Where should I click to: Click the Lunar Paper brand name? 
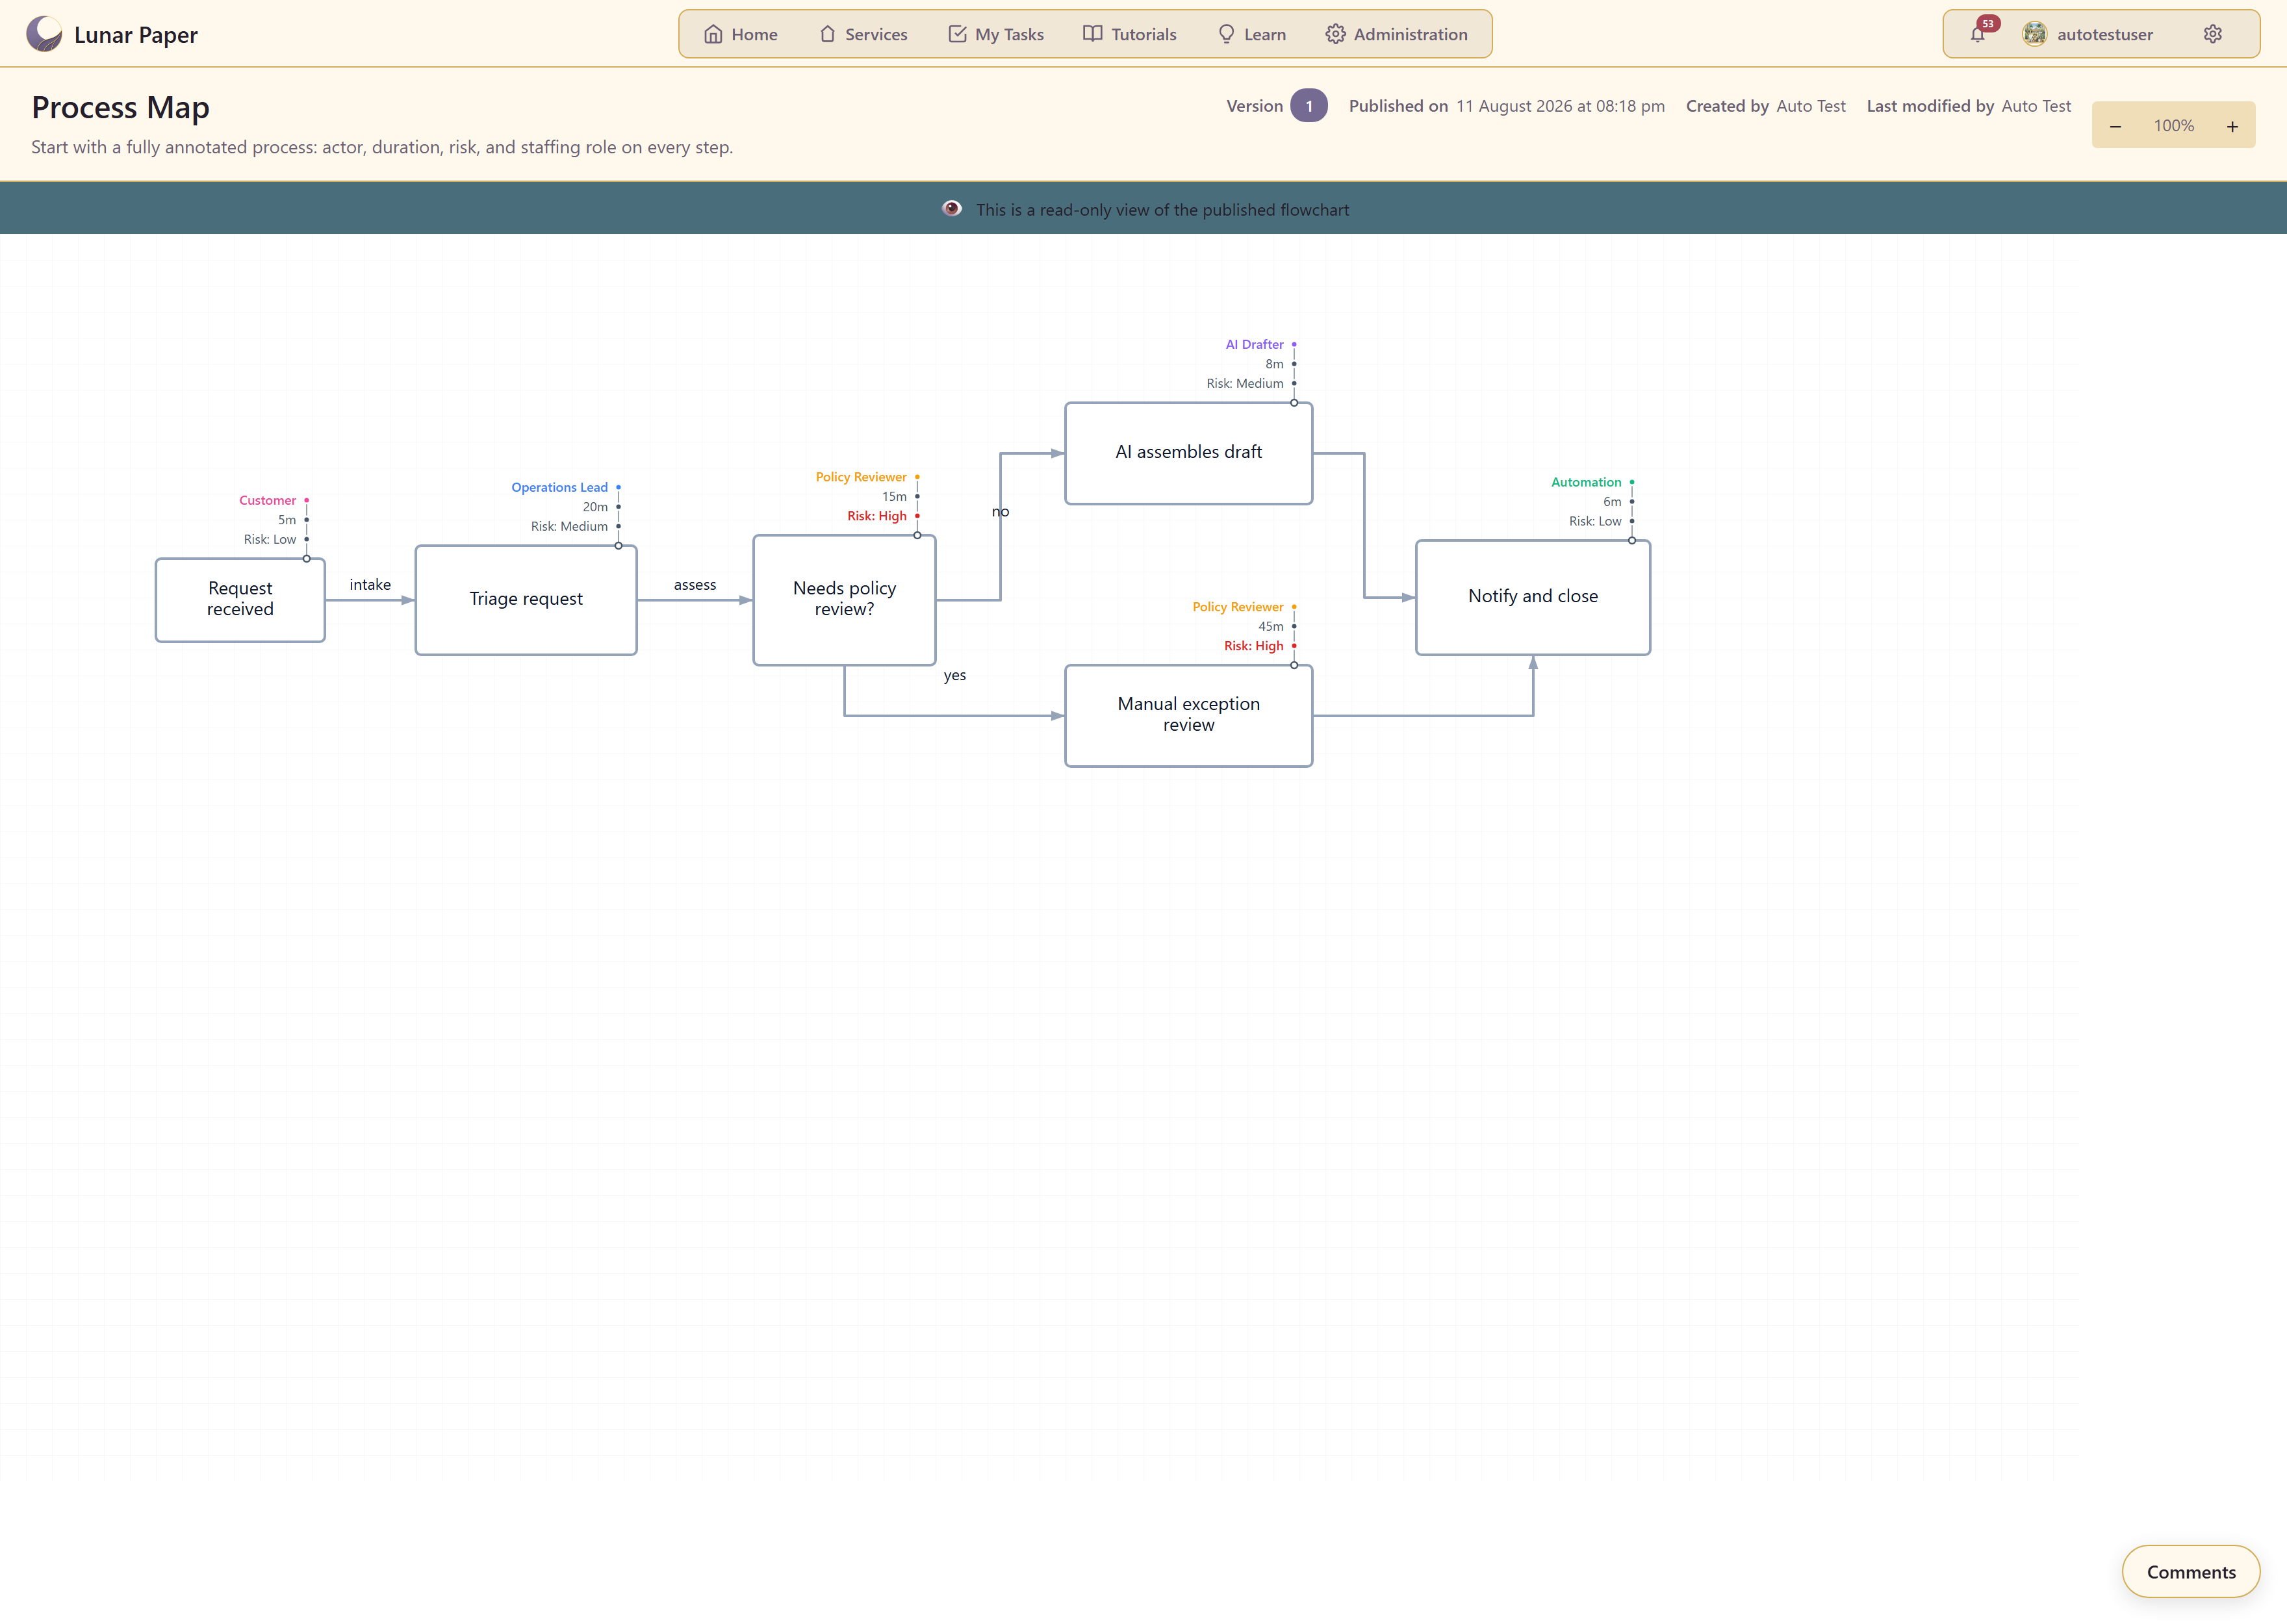coord(136,35)
